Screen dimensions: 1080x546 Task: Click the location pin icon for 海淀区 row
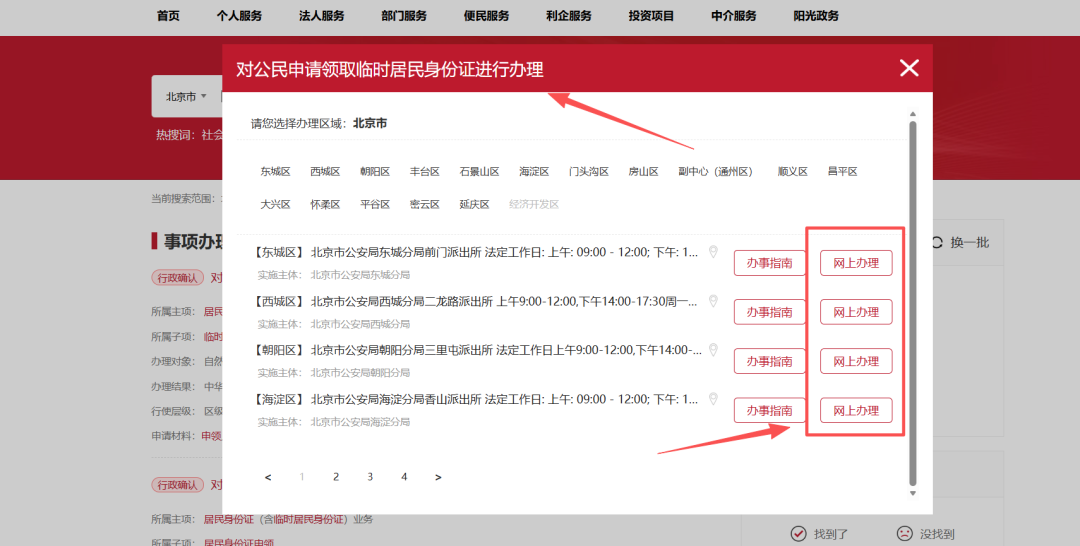[713, 399]
